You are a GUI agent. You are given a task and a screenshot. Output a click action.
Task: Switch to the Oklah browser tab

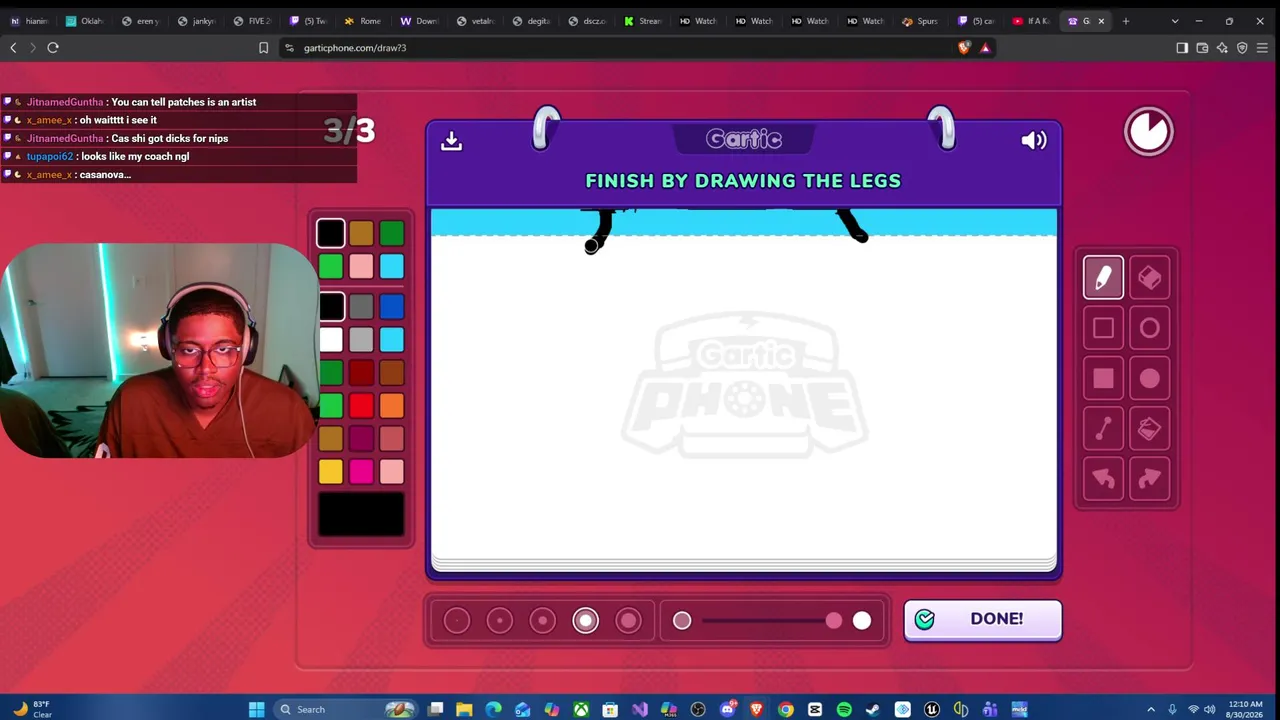[x=84, y=21]
